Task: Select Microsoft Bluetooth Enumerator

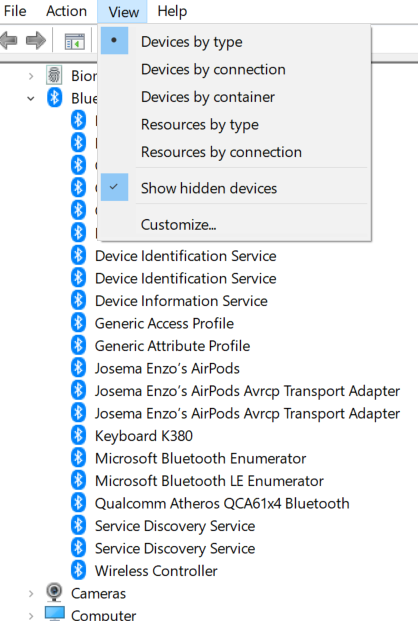Action: [x=200, y=459]
